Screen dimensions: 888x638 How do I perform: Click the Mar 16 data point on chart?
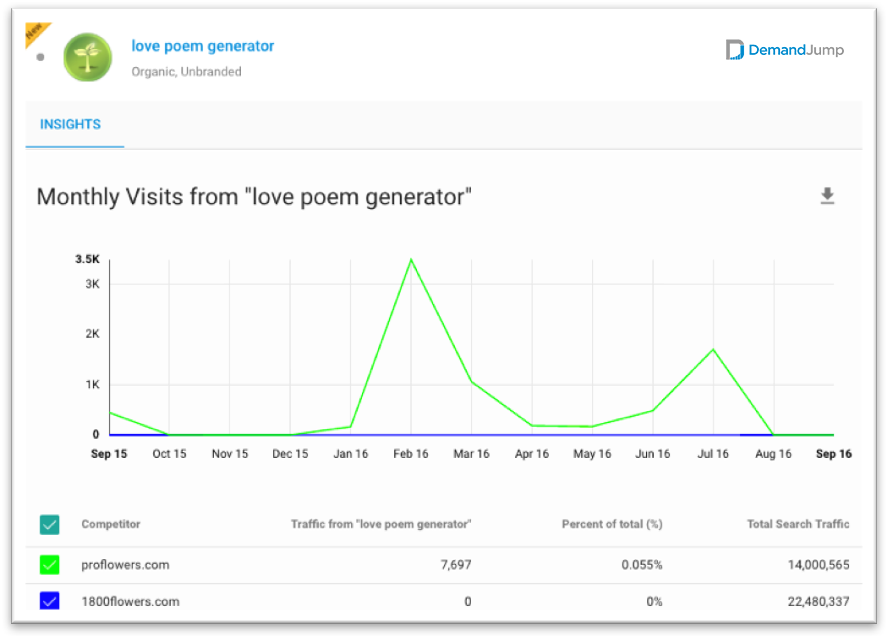coord(472,382)
